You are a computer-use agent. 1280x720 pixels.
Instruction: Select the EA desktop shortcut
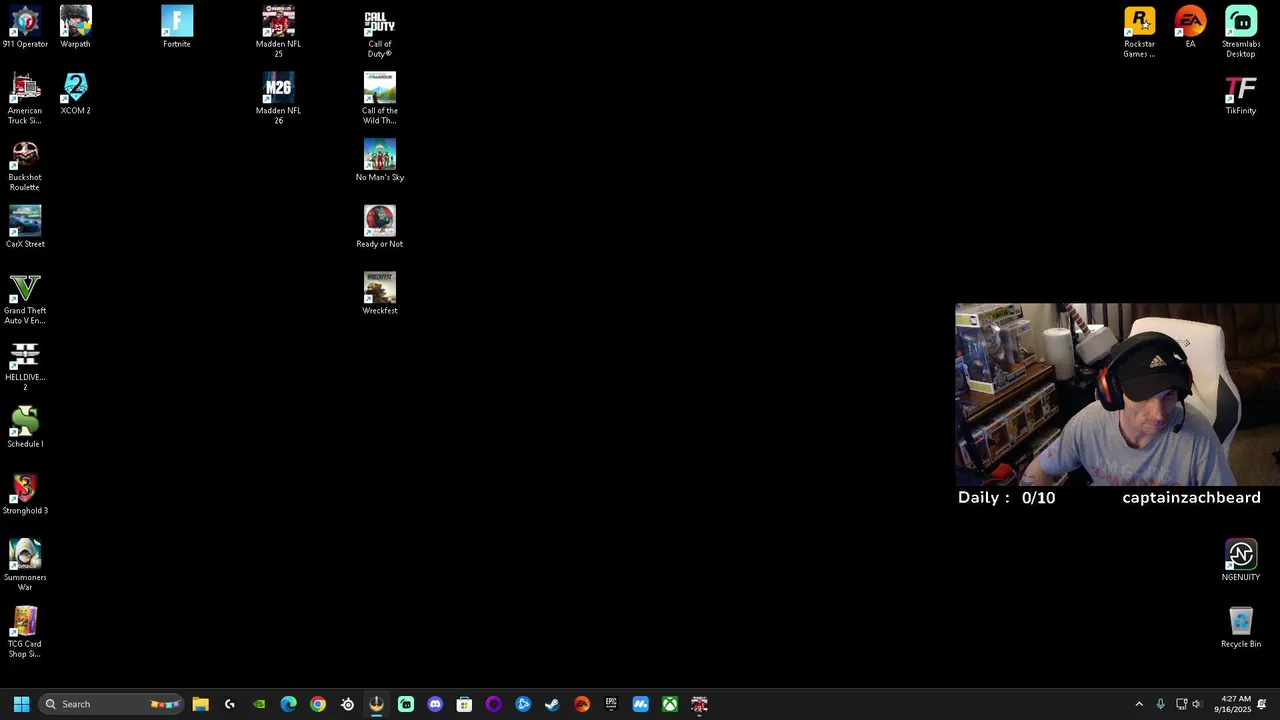tap(1190, 27)
